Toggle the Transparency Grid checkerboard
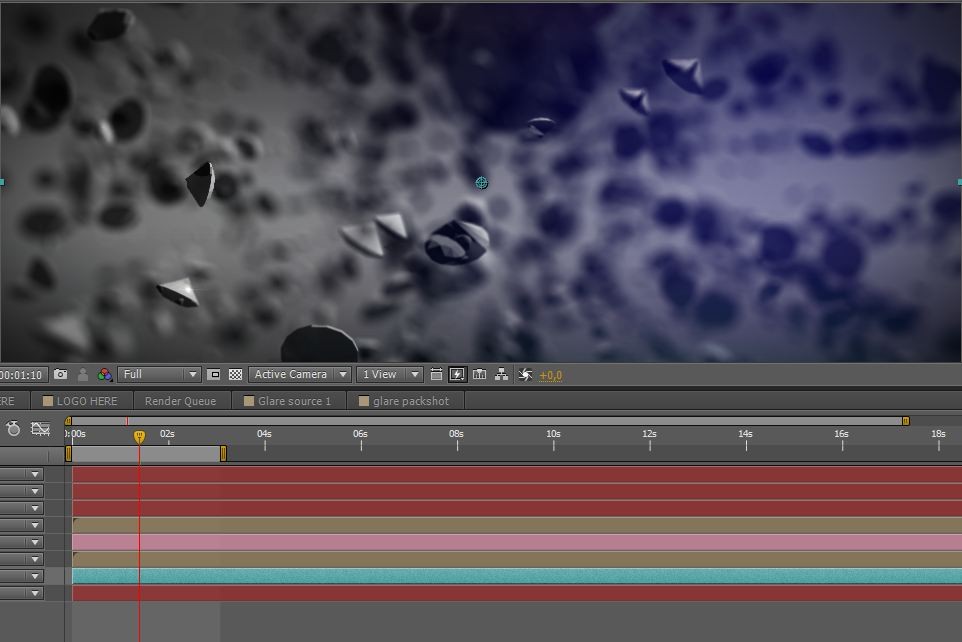This screenshot has height=642, width=962. [x=235, y=375]
